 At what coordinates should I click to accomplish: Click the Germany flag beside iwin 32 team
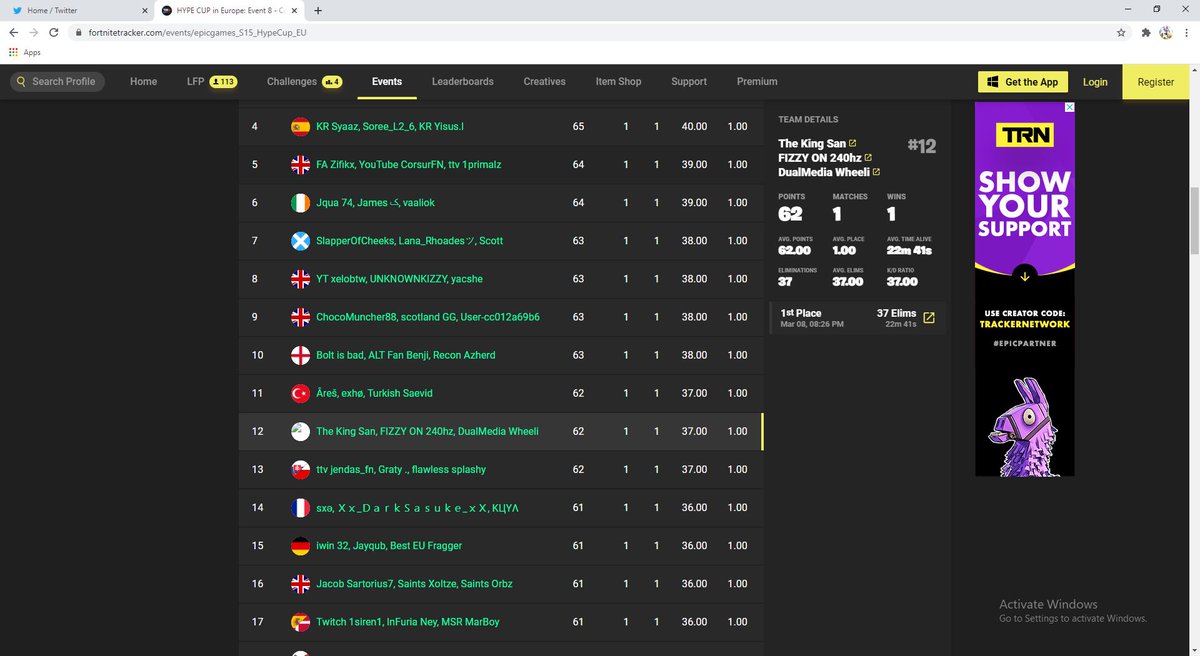click(x=300, y=545)
